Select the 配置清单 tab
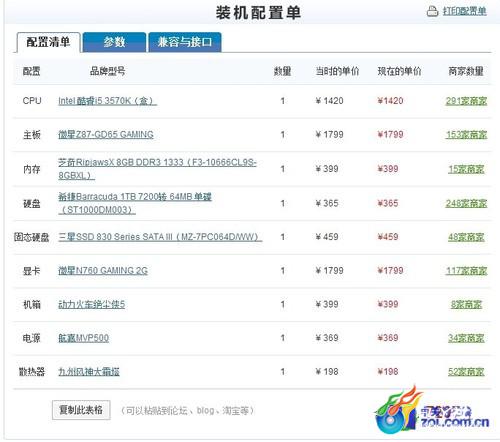The height and width of the screenshot is (442, 500). click(48, 42)
